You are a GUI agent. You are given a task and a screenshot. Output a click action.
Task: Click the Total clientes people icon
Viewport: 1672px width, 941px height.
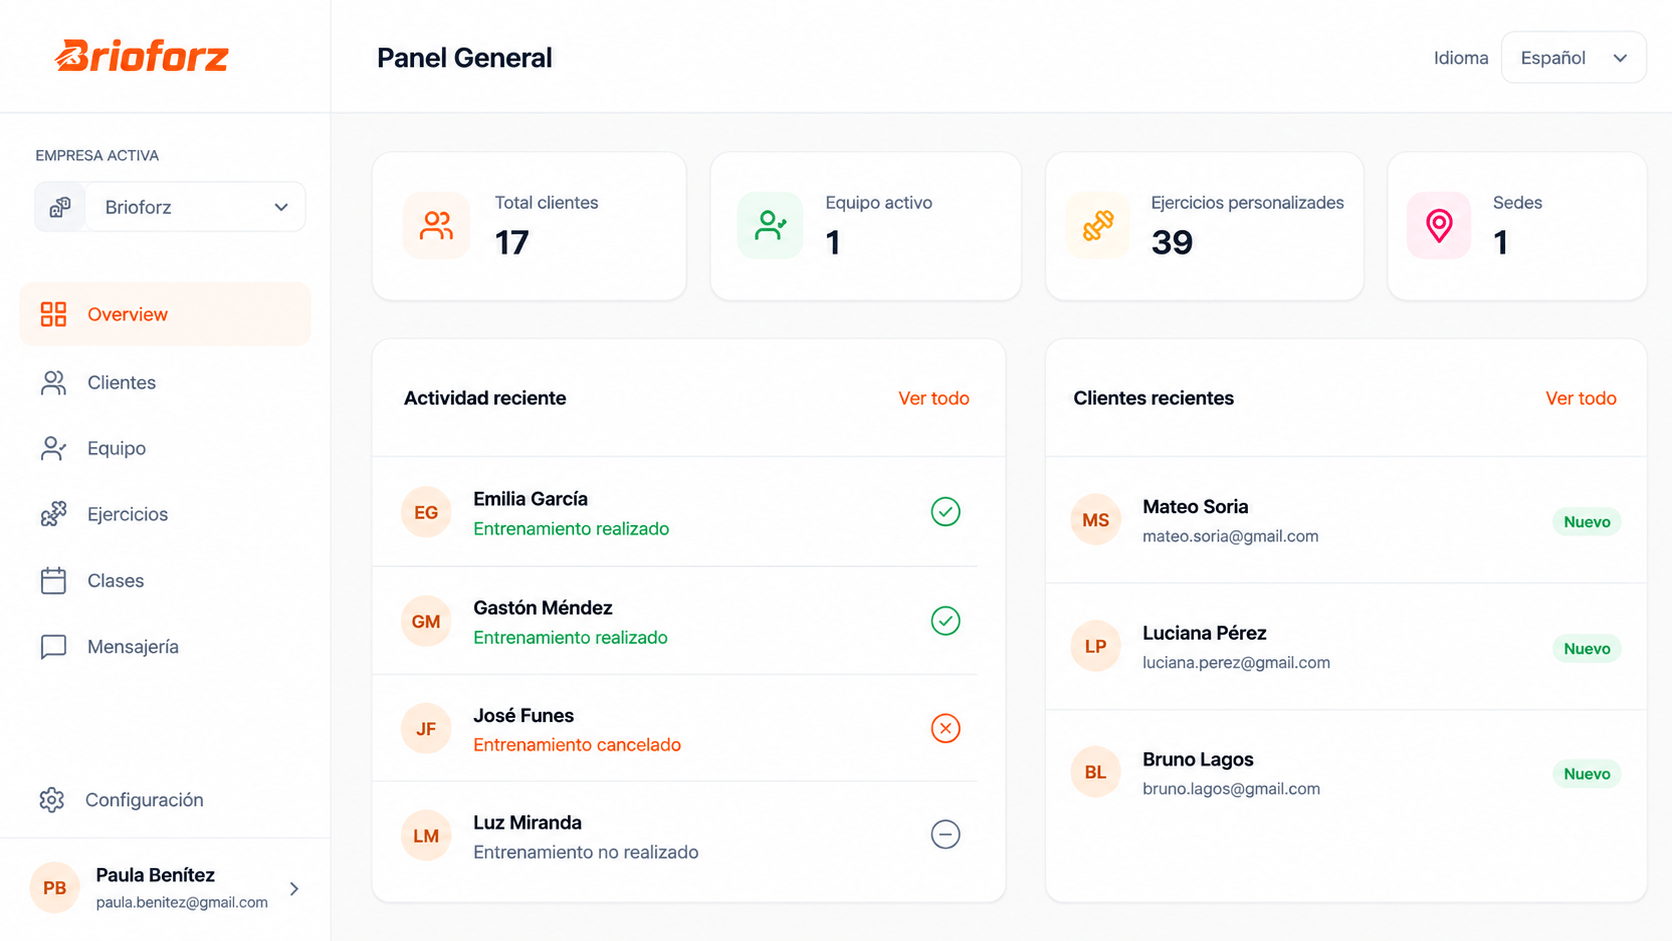tap(436, 225)
